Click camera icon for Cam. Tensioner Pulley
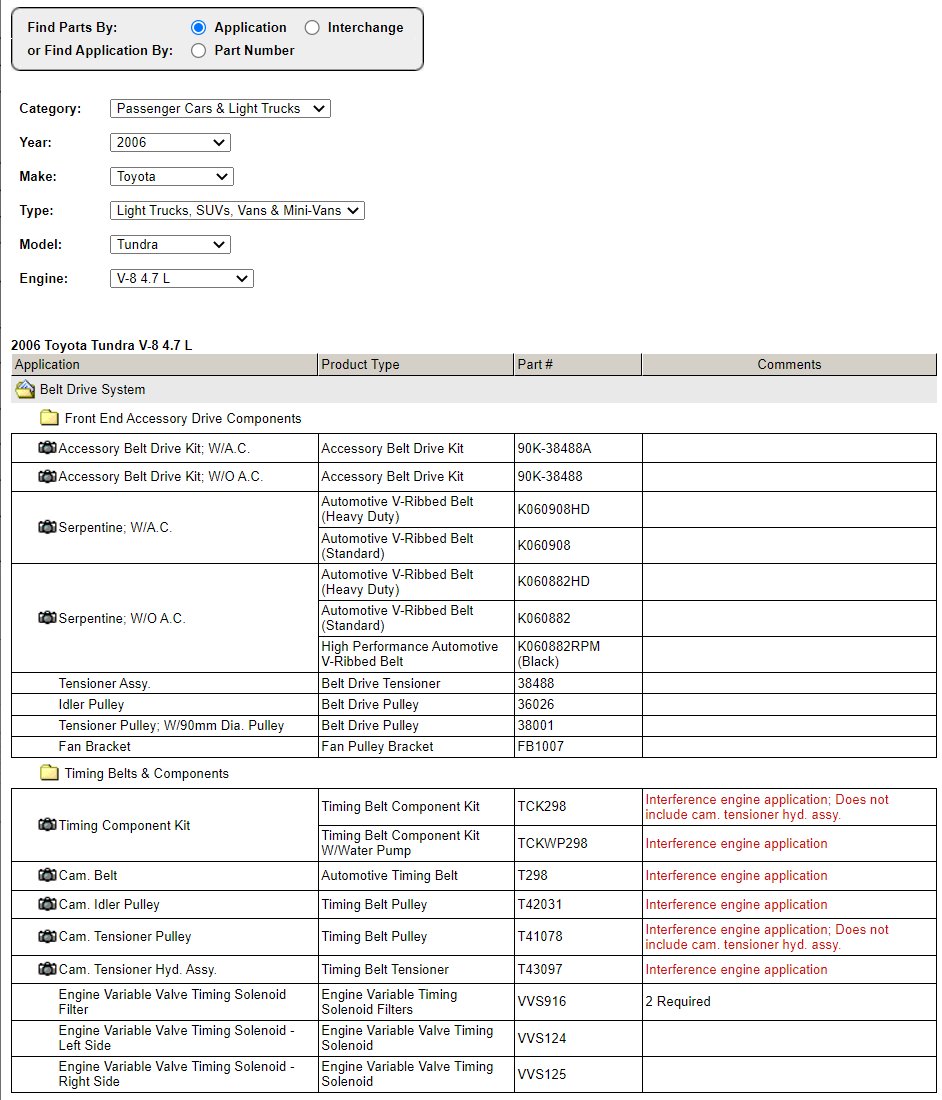This screenshot has height=1100, width=942. (x=47, y=936)
